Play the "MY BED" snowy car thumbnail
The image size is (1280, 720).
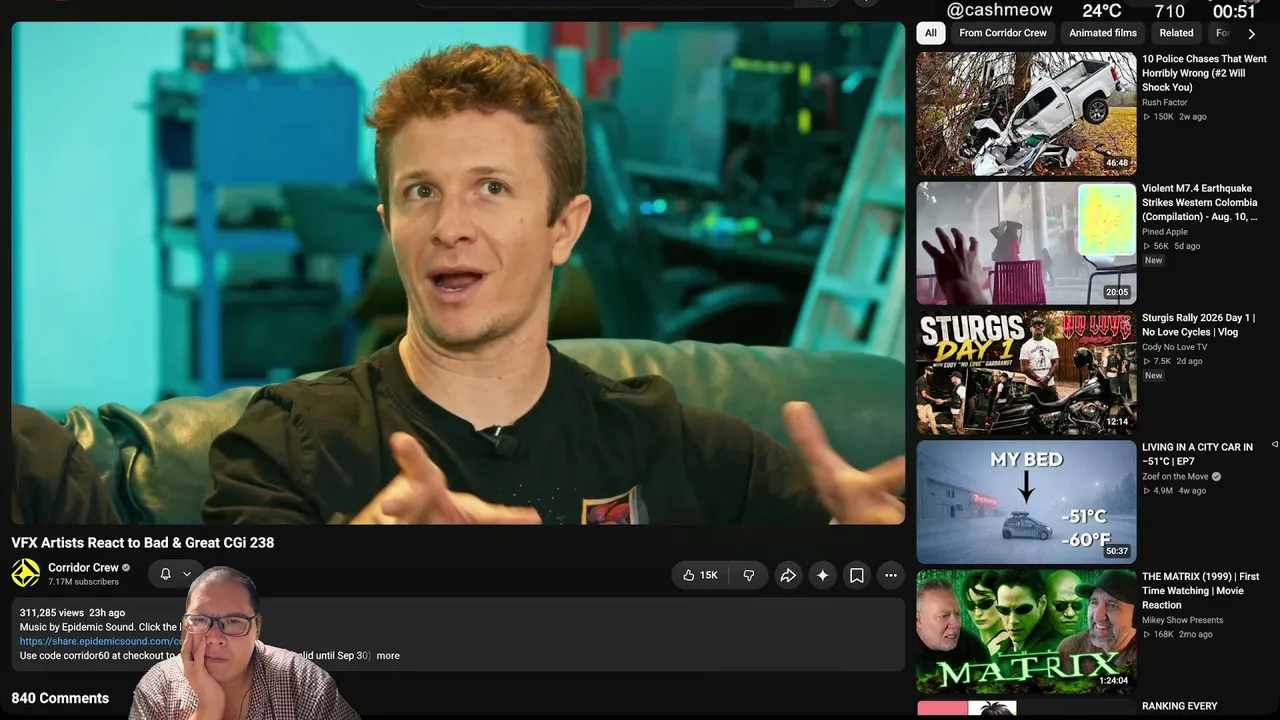(1026, 502)
